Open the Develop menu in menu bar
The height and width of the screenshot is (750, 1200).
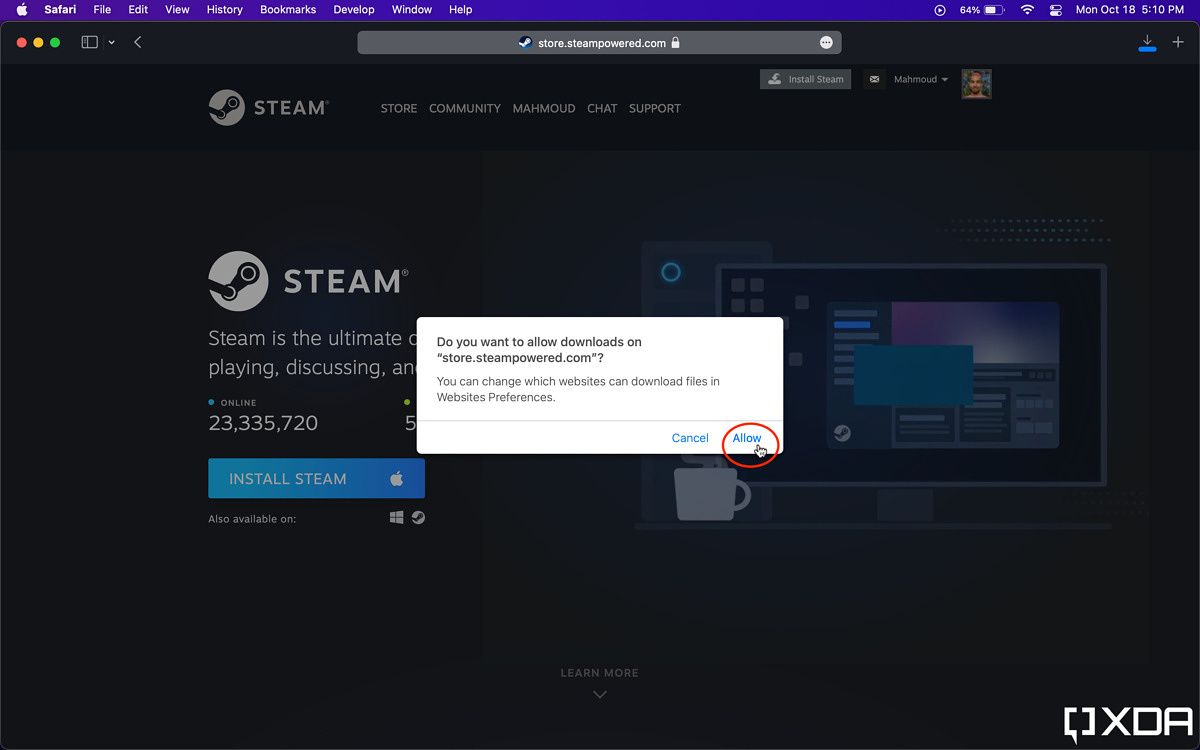click(353, 10)
